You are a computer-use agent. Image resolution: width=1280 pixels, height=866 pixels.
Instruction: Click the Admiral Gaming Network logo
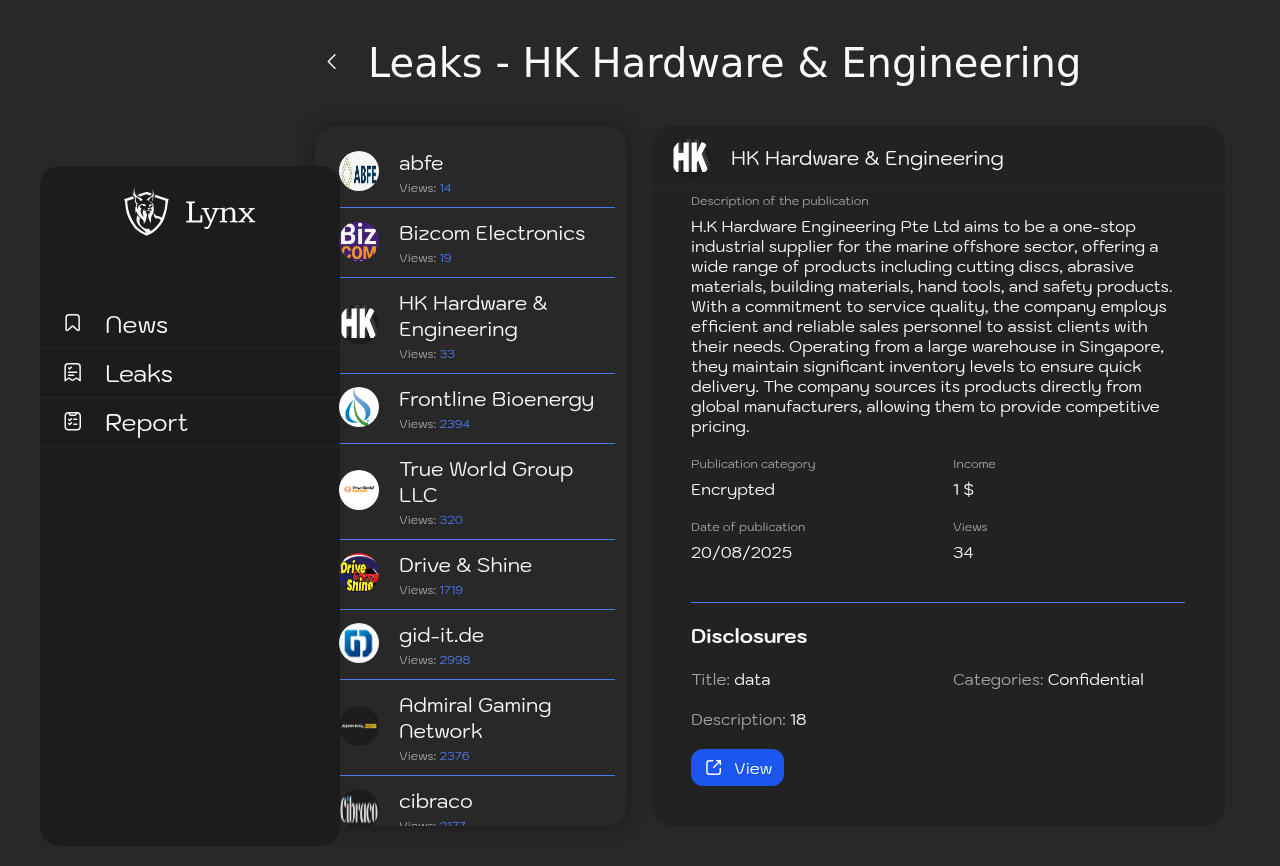pos(359,726)
